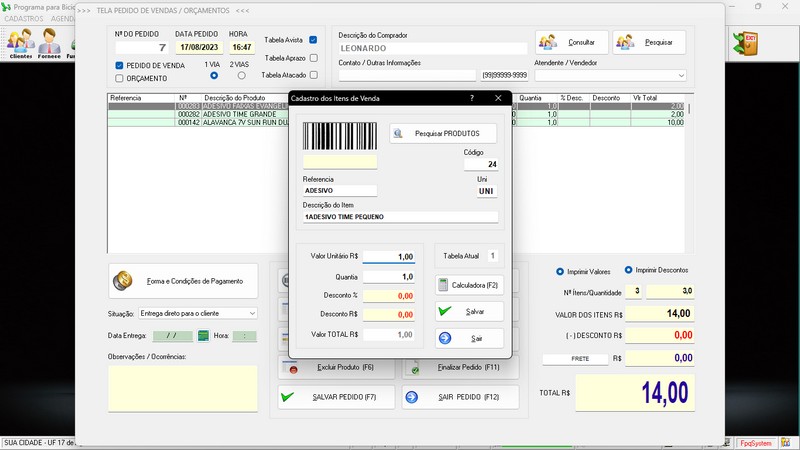Click the help question mark in dialog
This screenshot has height=450, width=800.
[472, 98]
